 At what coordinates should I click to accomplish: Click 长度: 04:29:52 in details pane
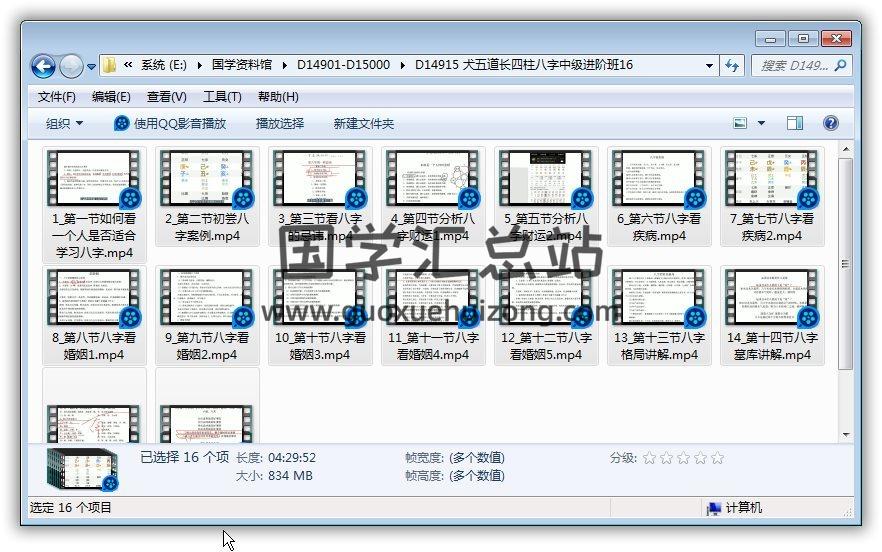276,458
